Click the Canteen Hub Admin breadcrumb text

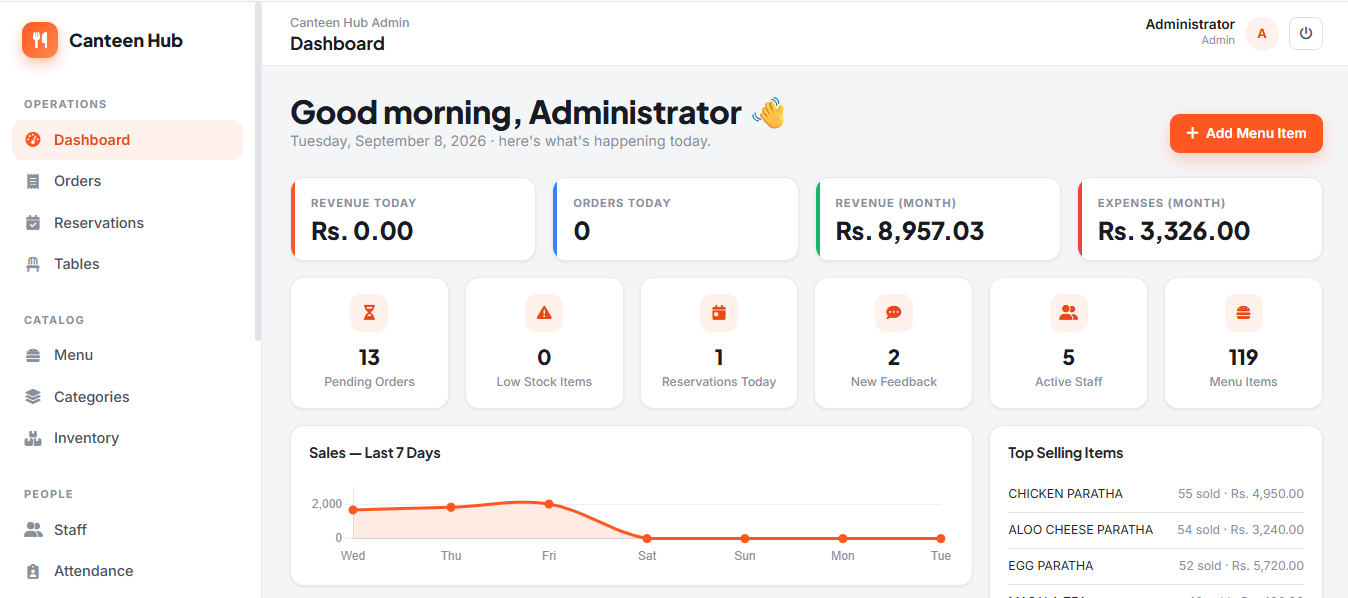(x=350, y=23)
